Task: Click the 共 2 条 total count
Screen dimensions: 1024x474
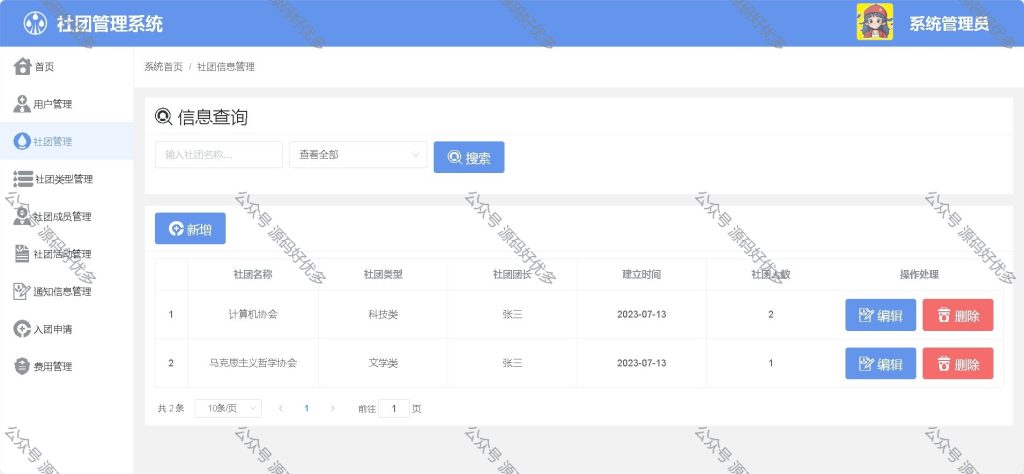Action: 171,409
